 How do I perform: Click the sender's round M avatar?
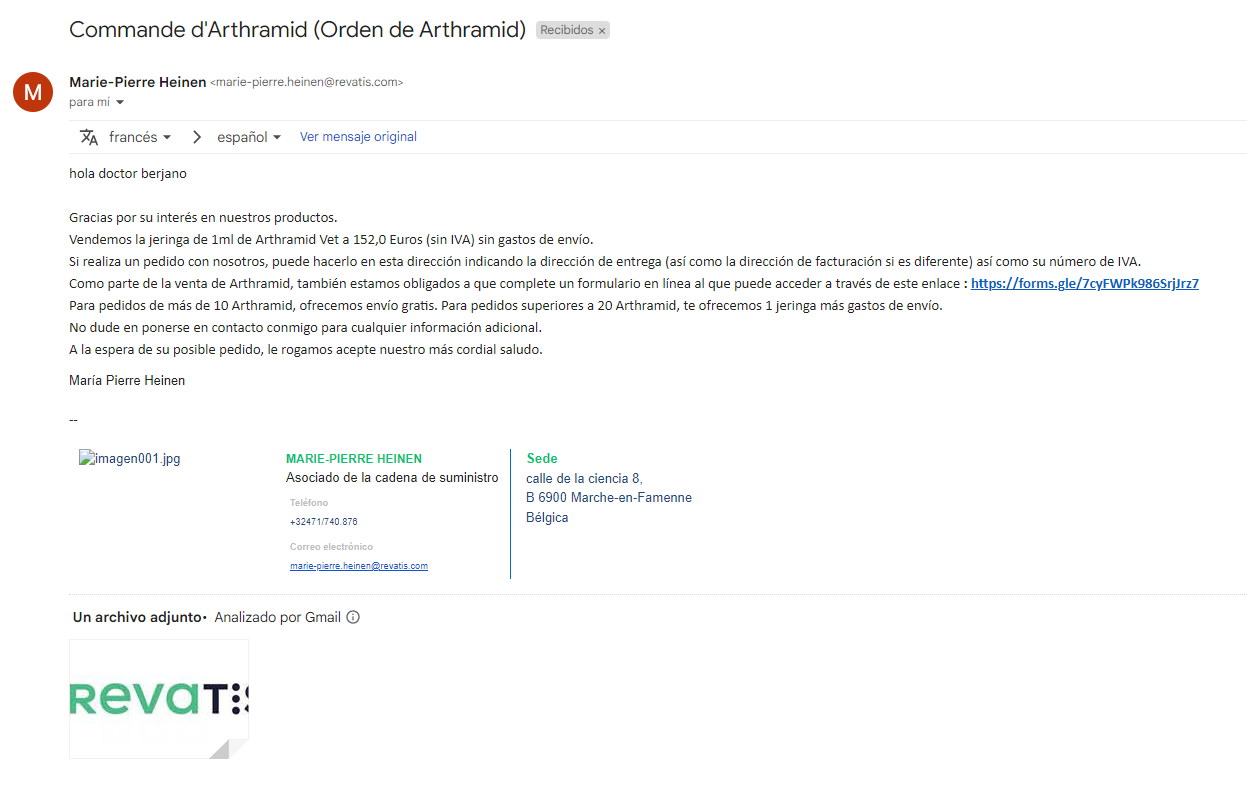pyautogui.click(x=33, y=92)
